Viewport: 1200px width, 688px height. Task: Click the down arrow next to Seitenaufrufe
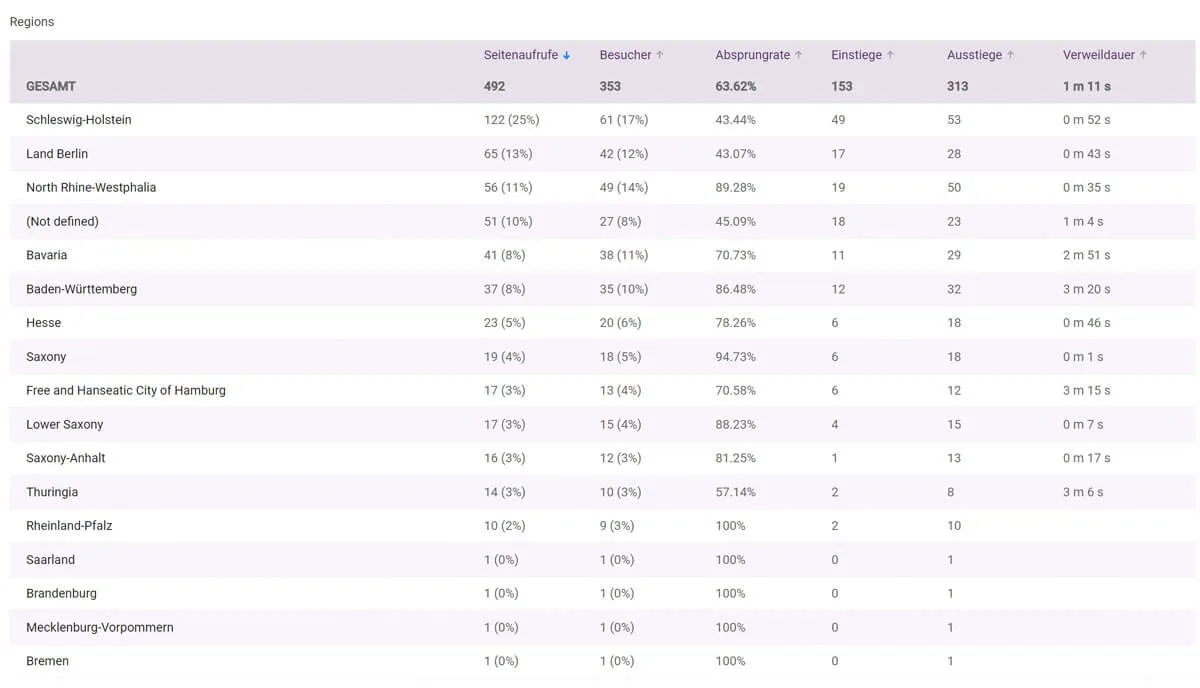click(566, 56)
